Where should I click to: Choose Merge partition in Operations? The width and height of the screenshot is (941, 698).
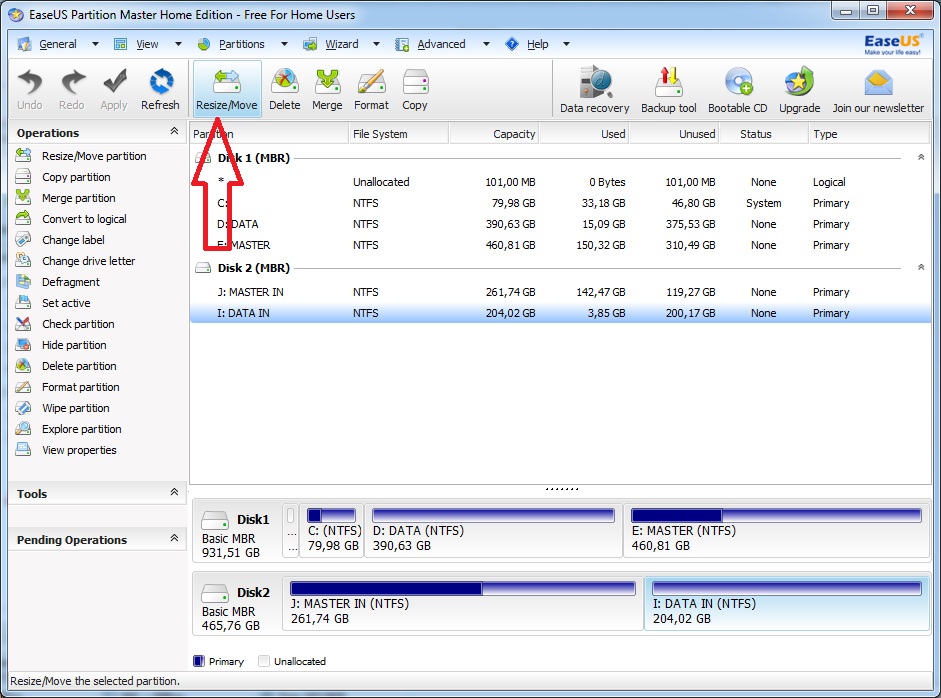pos(65,198)
